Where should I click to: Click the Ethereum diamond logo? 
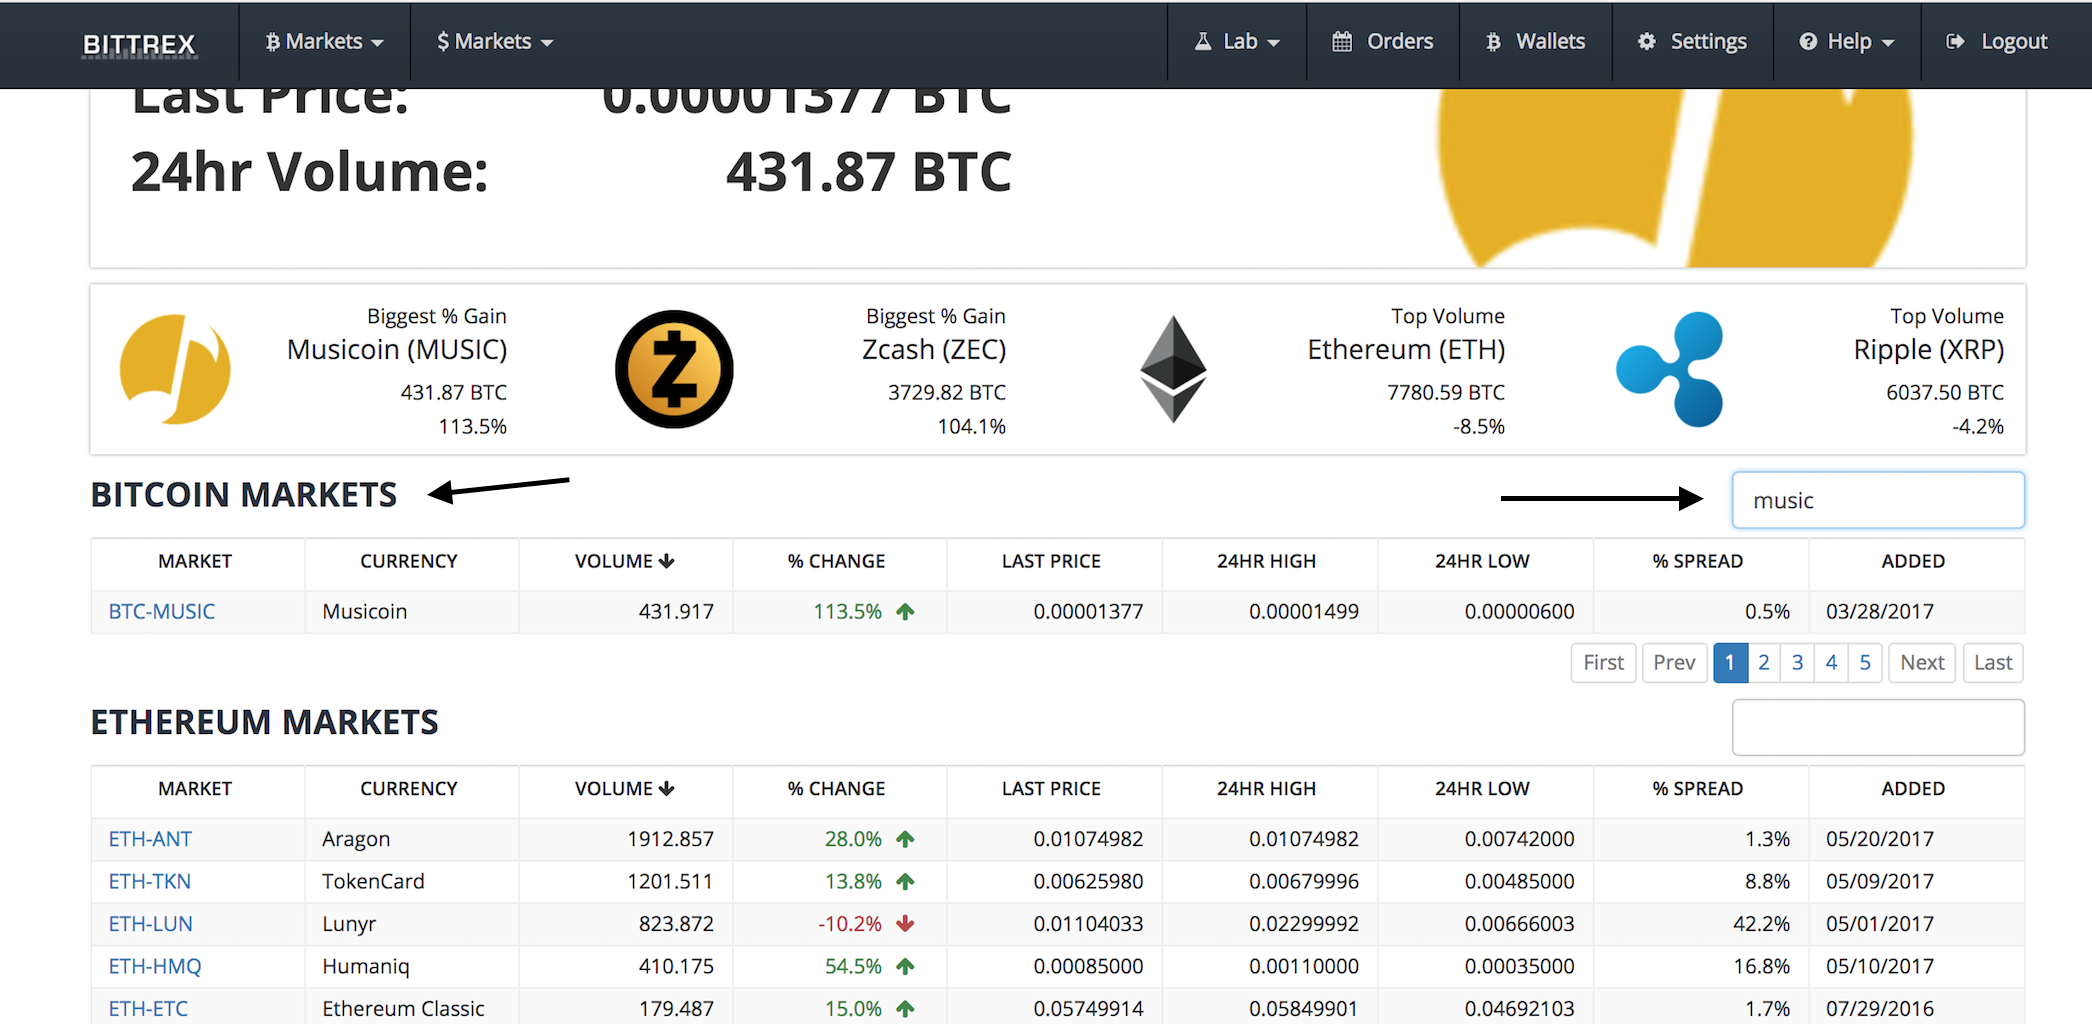click(x=1173, y=369)
